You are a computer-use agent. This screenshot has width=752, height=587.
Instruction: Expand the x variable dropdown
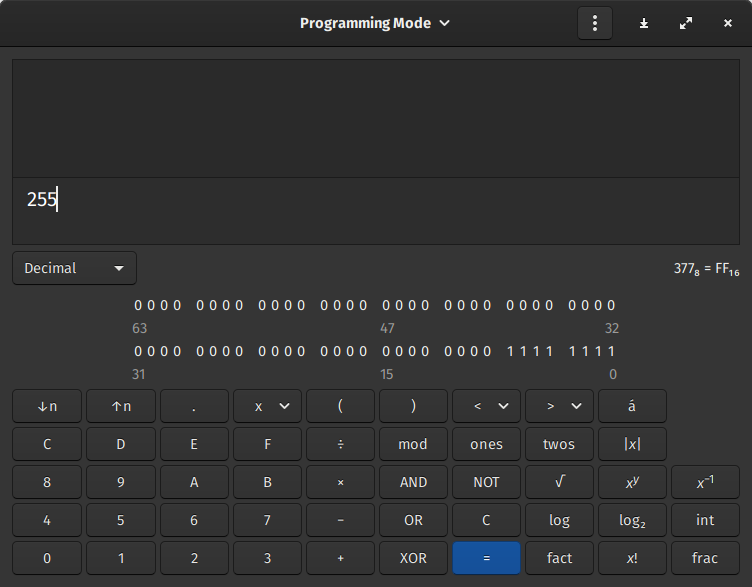267,406
